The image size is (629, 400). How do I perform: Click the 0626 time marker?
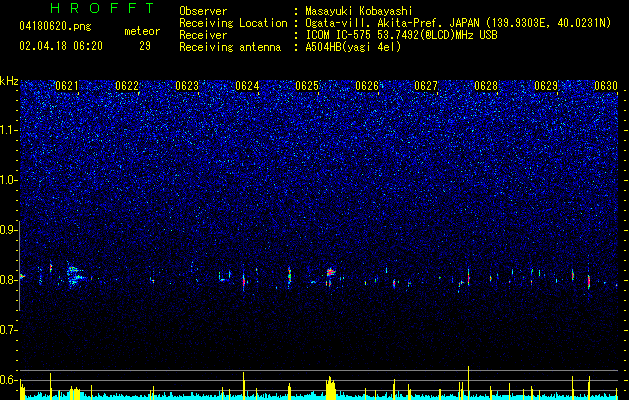367,86
